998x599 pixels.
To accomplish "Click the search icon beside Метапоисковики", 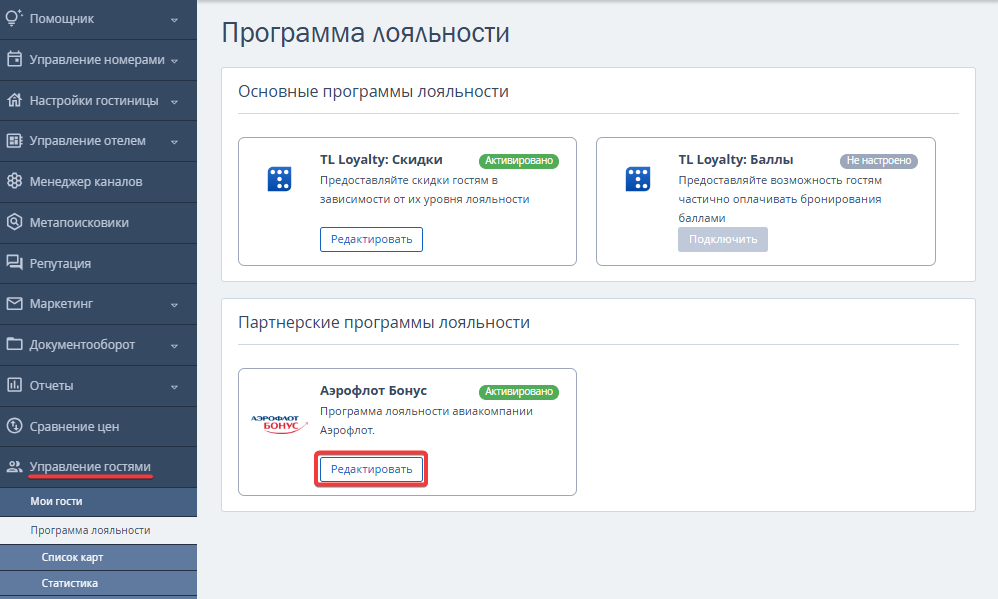I will click(14, 222).
